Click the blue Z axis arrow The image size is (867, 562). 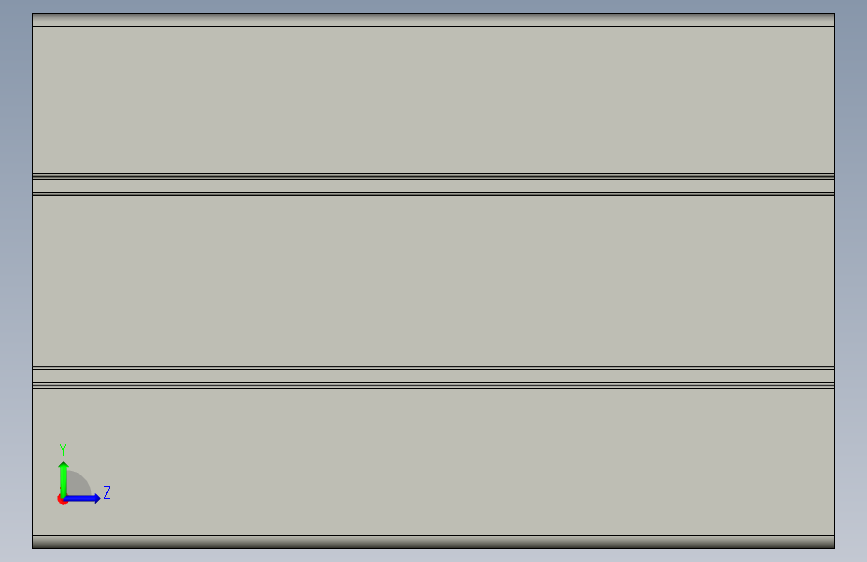(82, 498)
